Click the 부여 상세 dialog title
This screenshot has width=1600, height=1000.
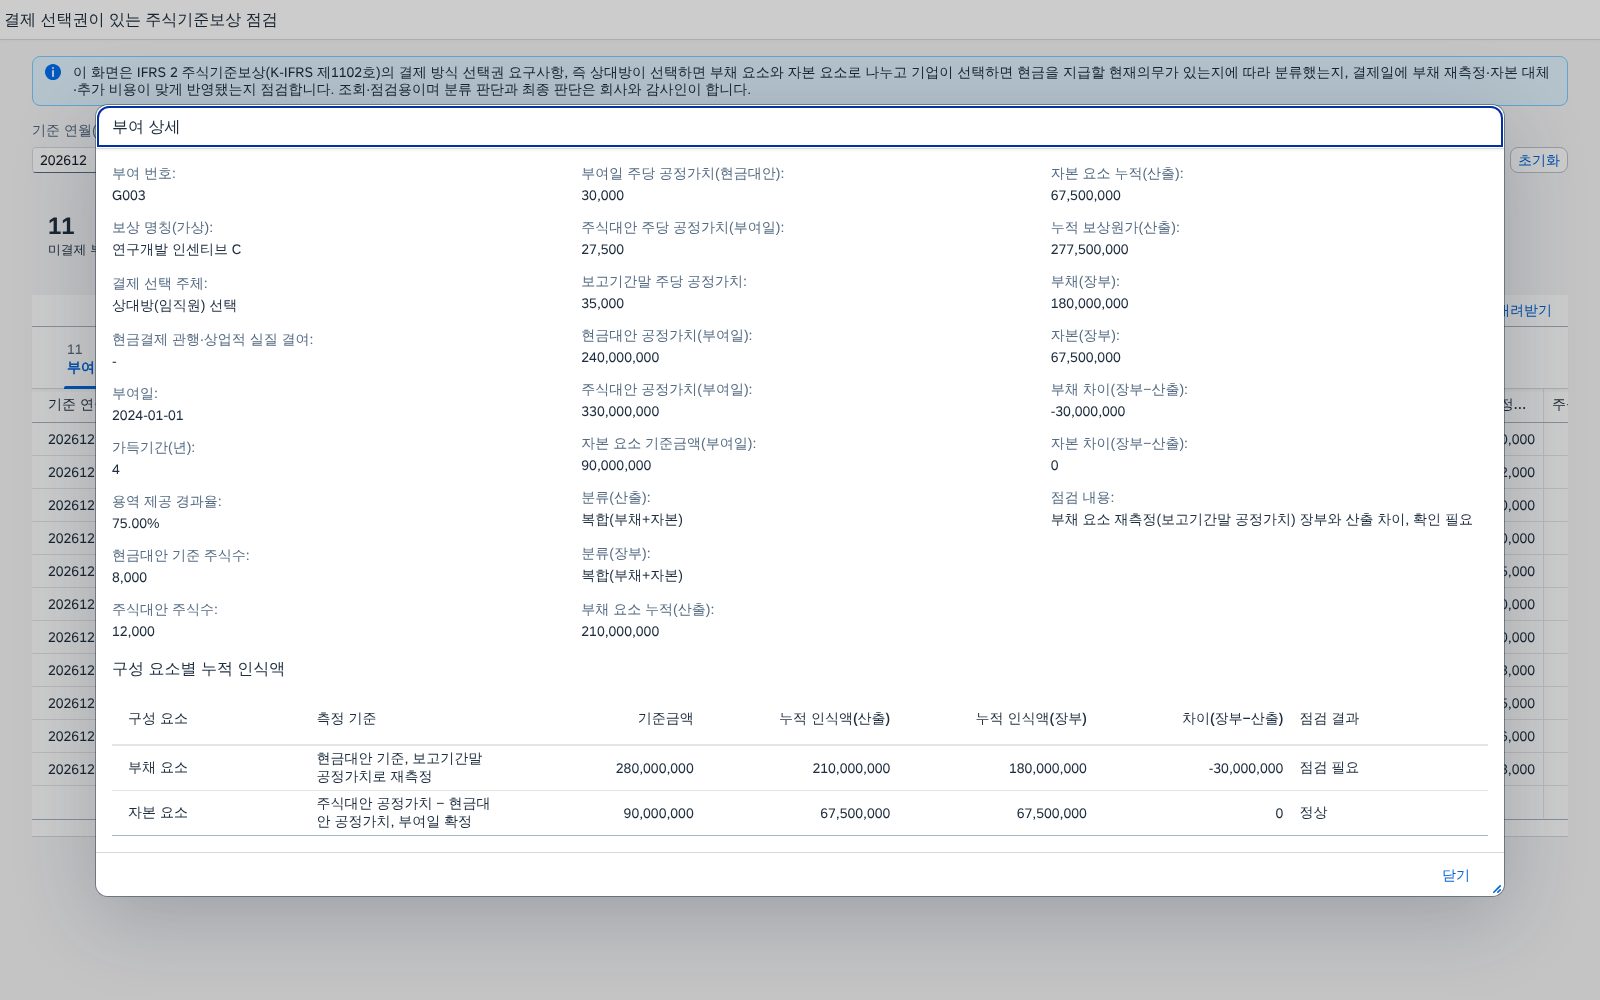pyautogui.click(x=146, y=127)
